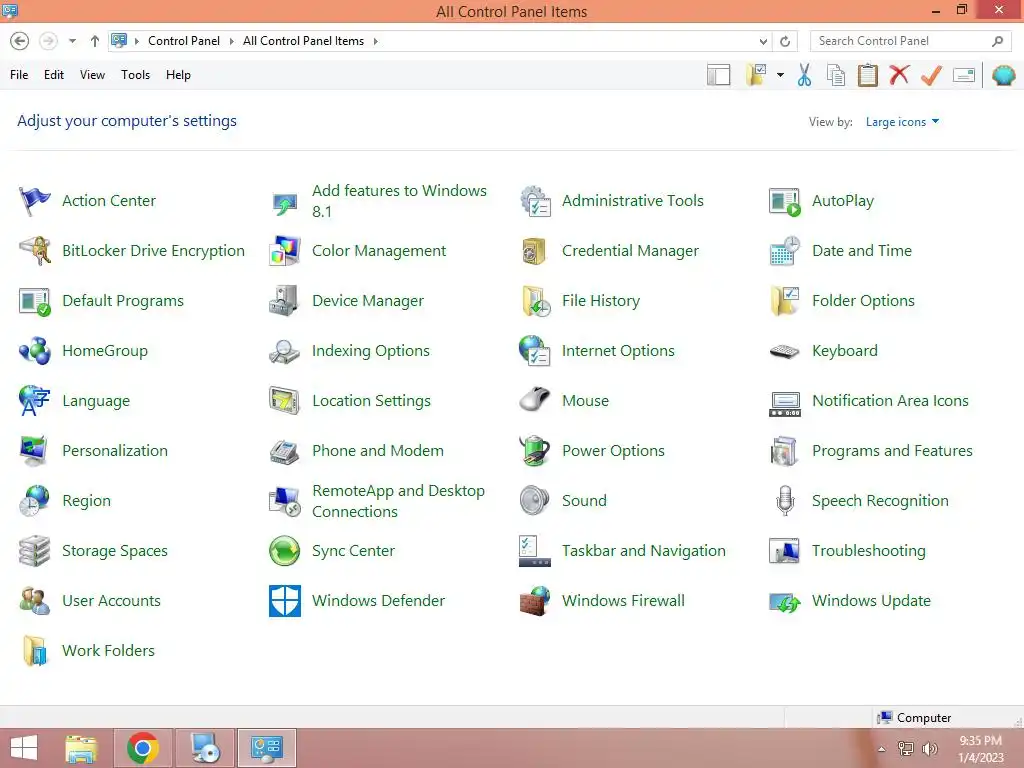Click the clipboard Paste toolbar icon
The height and width of the screenshot is (768, 1024).
868,75
